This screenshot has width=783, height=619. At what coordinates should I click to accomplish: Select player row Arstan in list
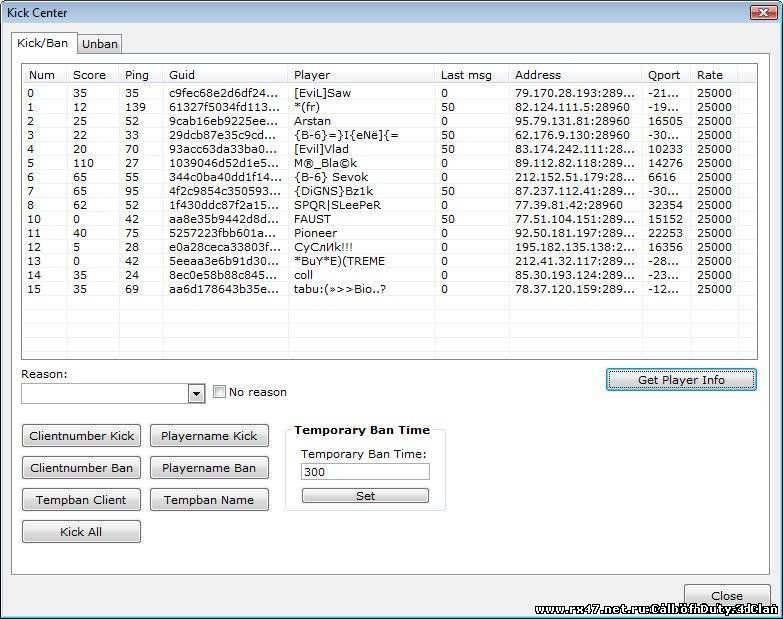pyautogui.click(x=312, y=121)
